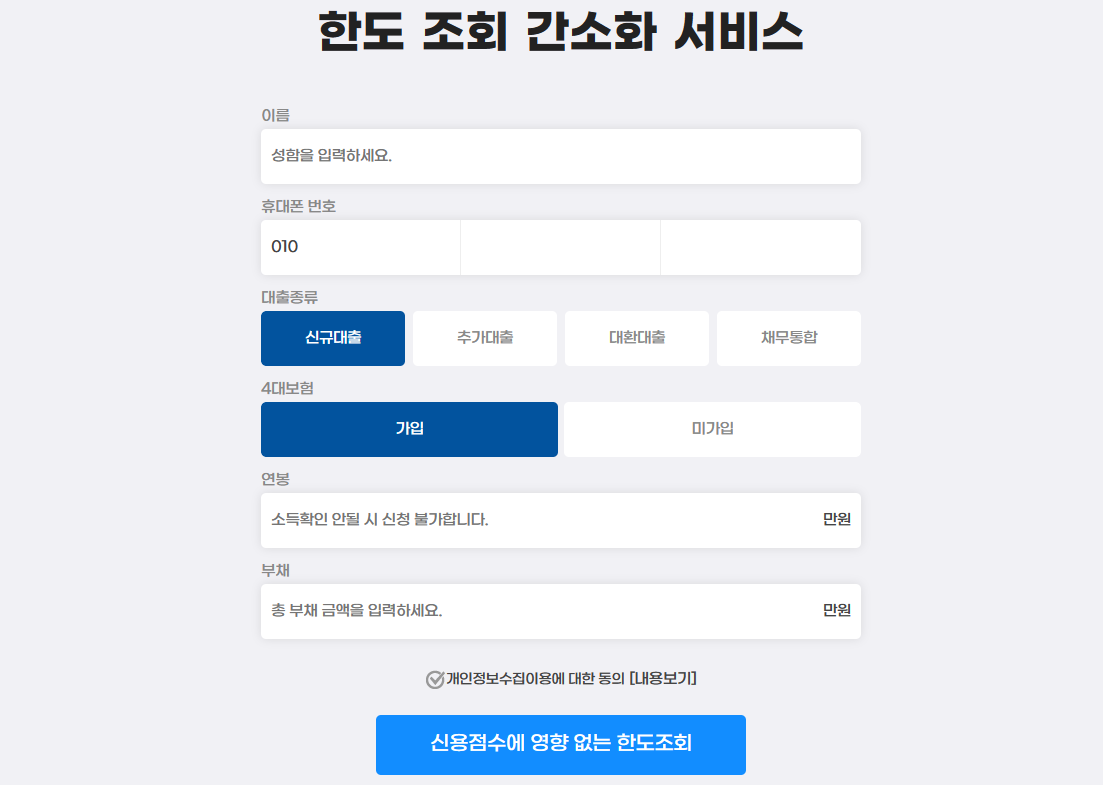Image resolution: width=1103 pixels, height=785 pixels.
Task: Select the 채무통합 loan type
Action: pos(788,338)
